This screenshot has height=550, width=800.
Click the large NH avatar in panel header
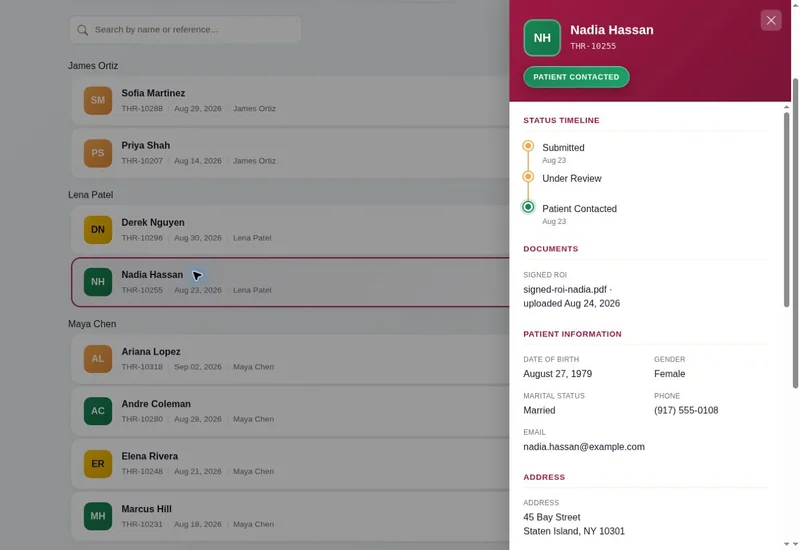click(x=542, y=38)
